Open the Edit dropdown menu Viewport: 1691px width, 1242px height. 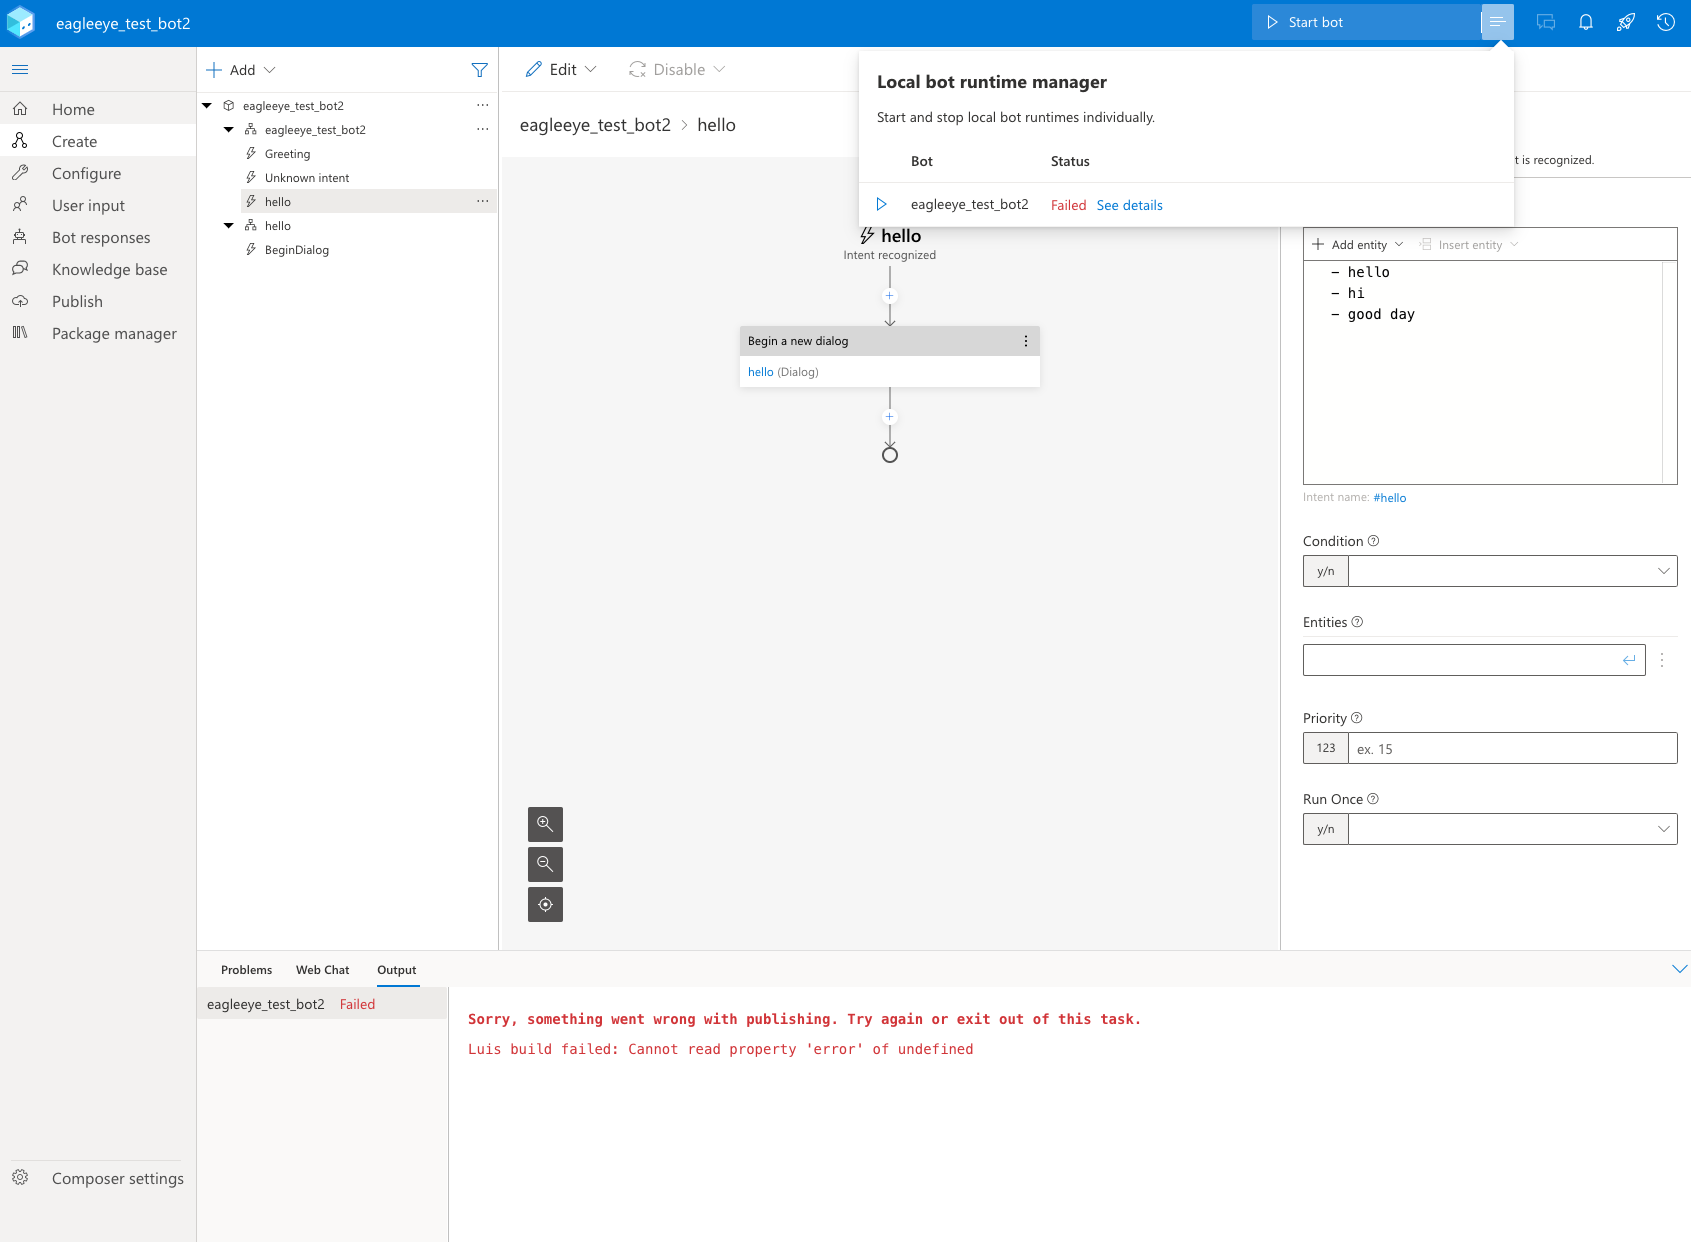pyautogui.click(x=560, y=69)
